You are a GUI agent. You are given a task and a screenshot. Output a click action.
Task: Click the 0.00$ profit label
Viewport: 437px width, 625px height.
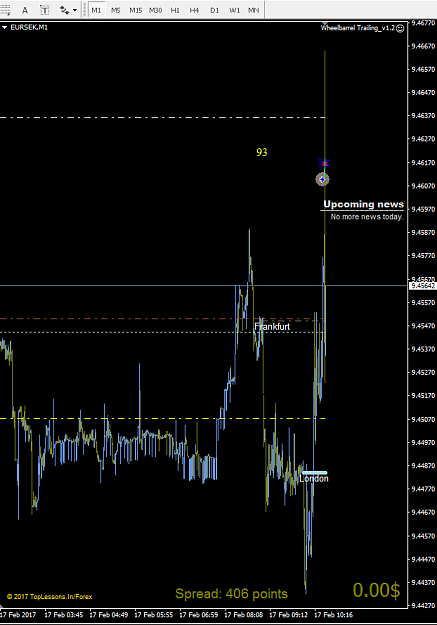[x=376, y=590]
